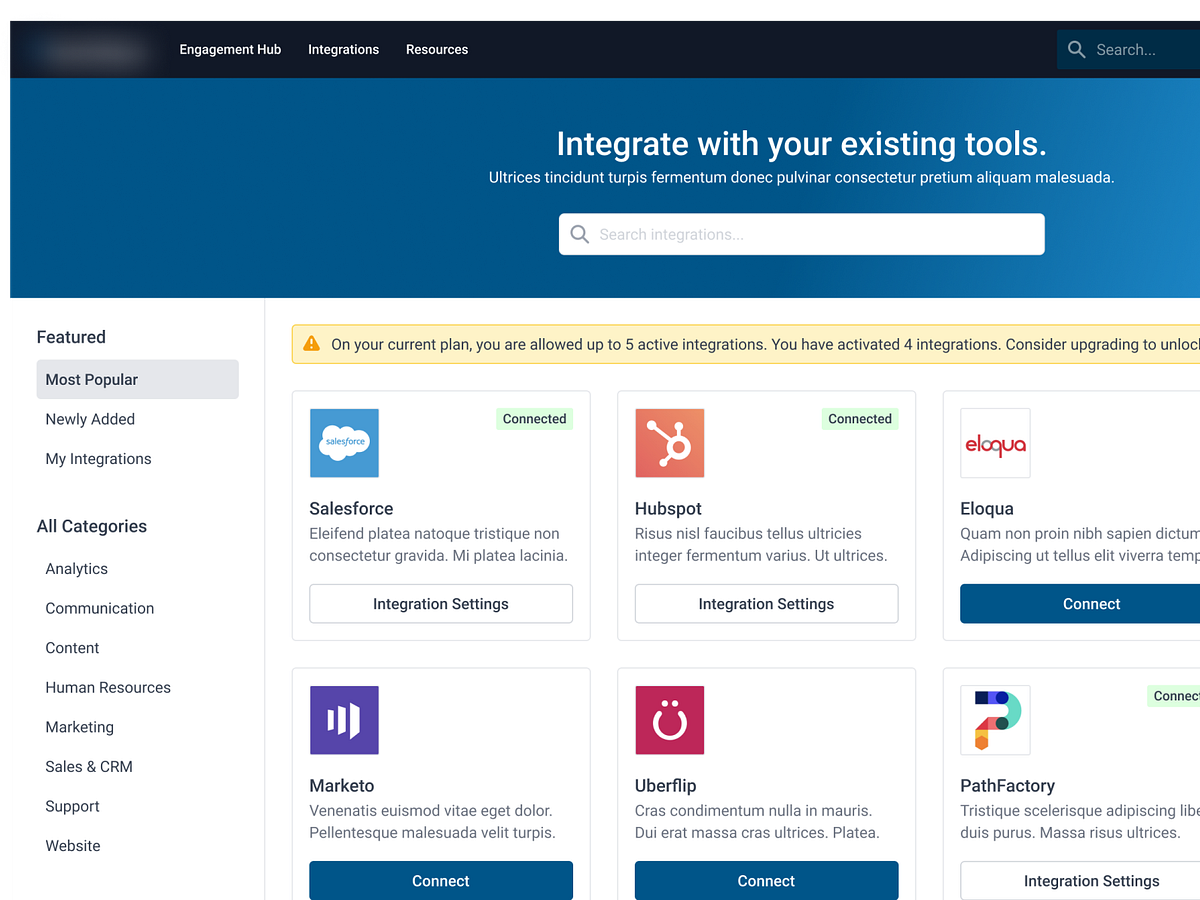Open the Sales & CRM category
This screenshot has height=900, width=1200.
(x=89, y=766)
